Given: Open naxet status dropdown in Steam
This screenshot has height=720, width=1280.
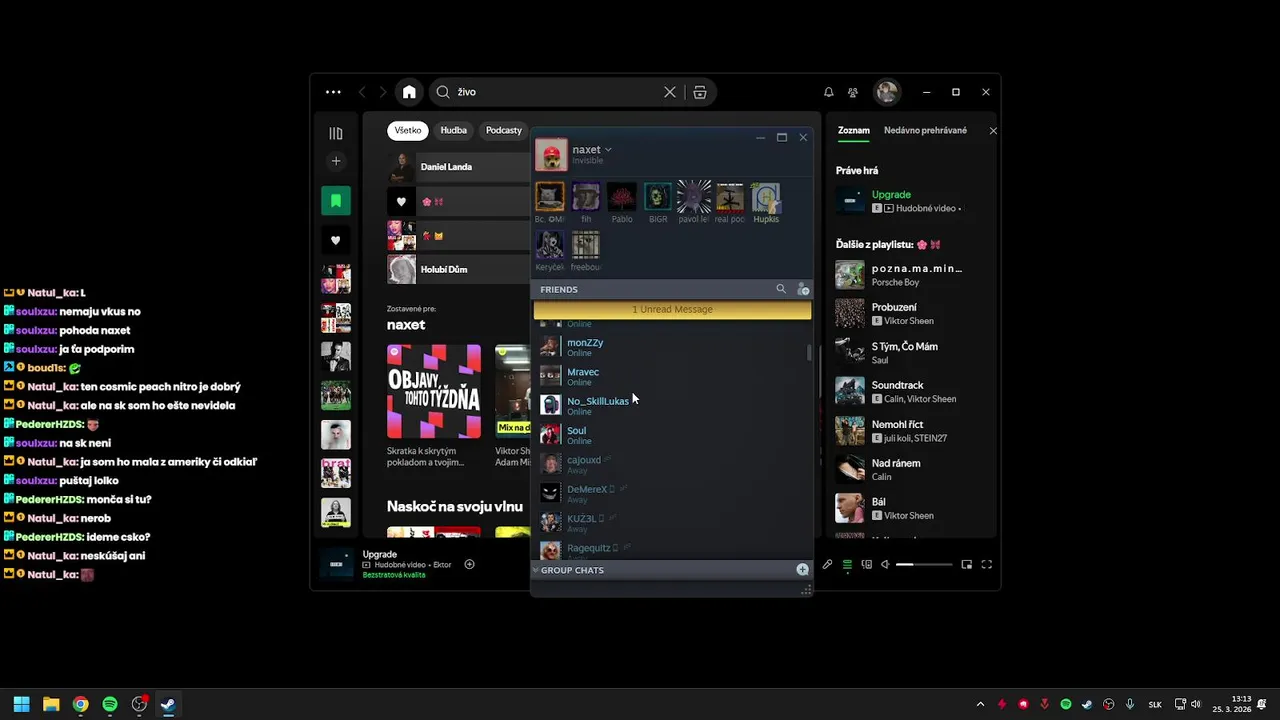Looking at the screenshot, I should coord(608,150).
